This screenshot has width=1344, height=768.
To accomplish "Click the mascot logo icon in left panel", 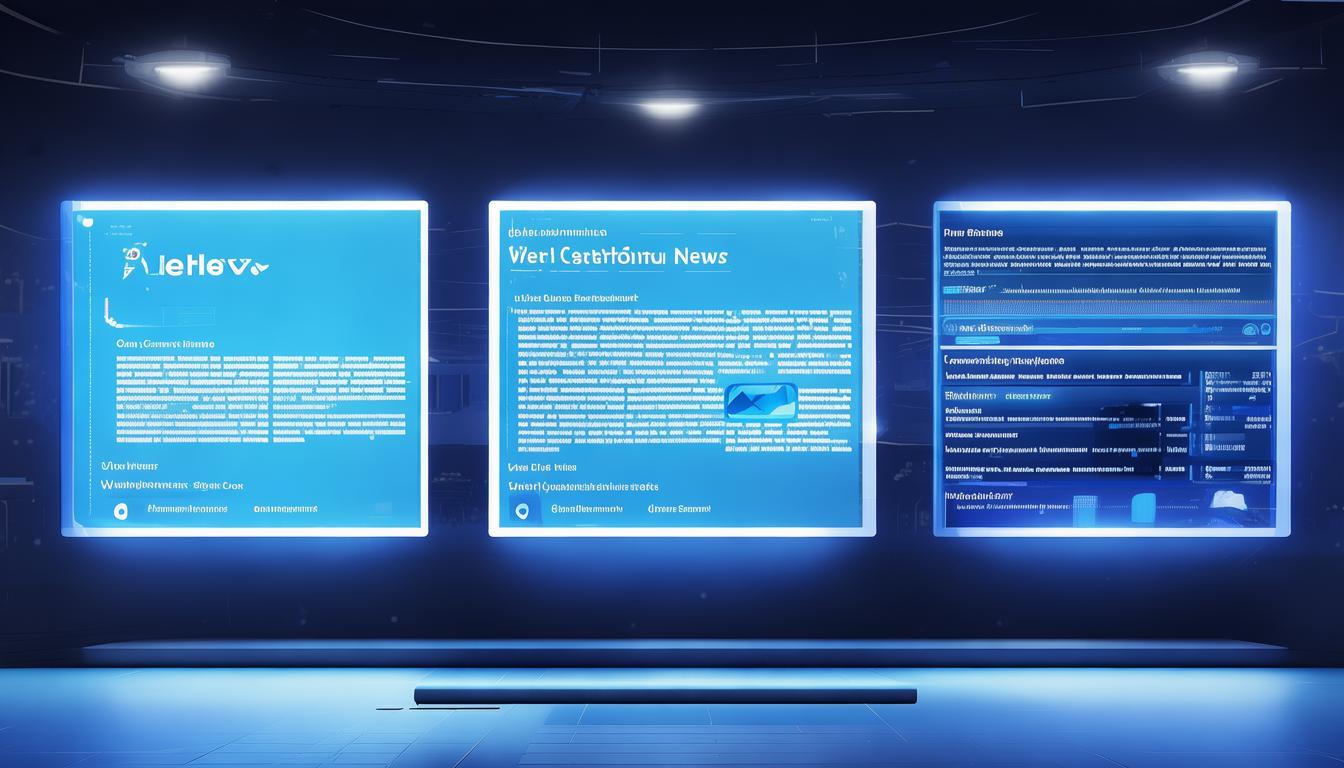I will 131,261.
